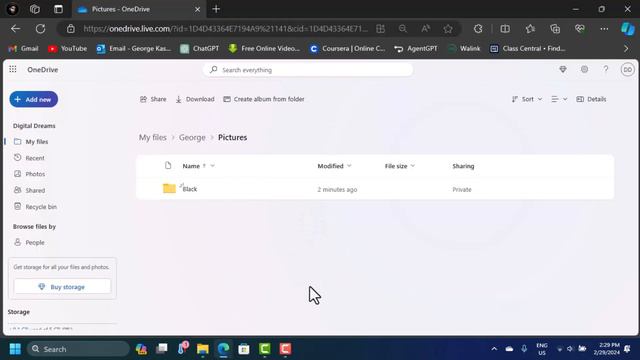Select the Pictures - OneDrive tab
Image resolution: width=640 pixels, height=360 pixels.
[x=139, y=9]
